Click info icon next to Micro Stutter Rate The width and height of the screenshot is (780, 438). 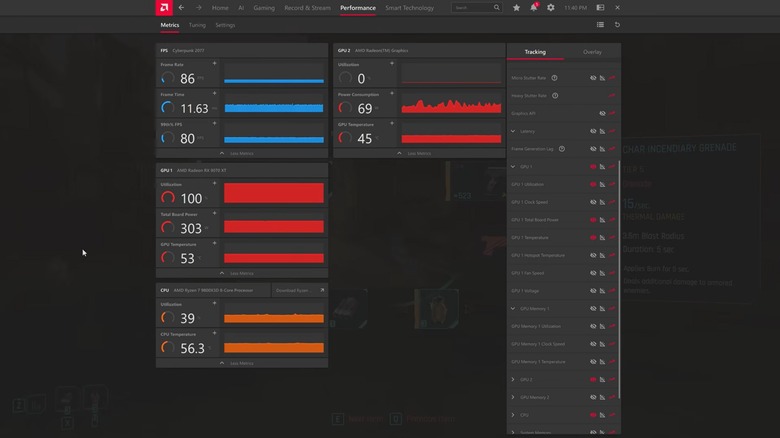(x=554, y=78)
